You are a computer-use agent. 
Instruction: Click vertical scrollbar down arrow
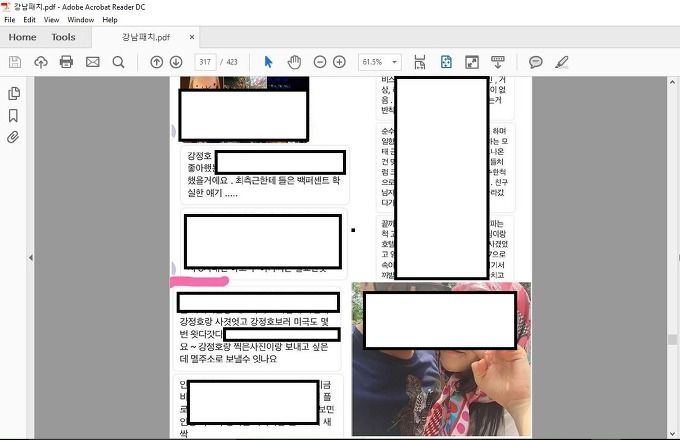coord(672,433)
